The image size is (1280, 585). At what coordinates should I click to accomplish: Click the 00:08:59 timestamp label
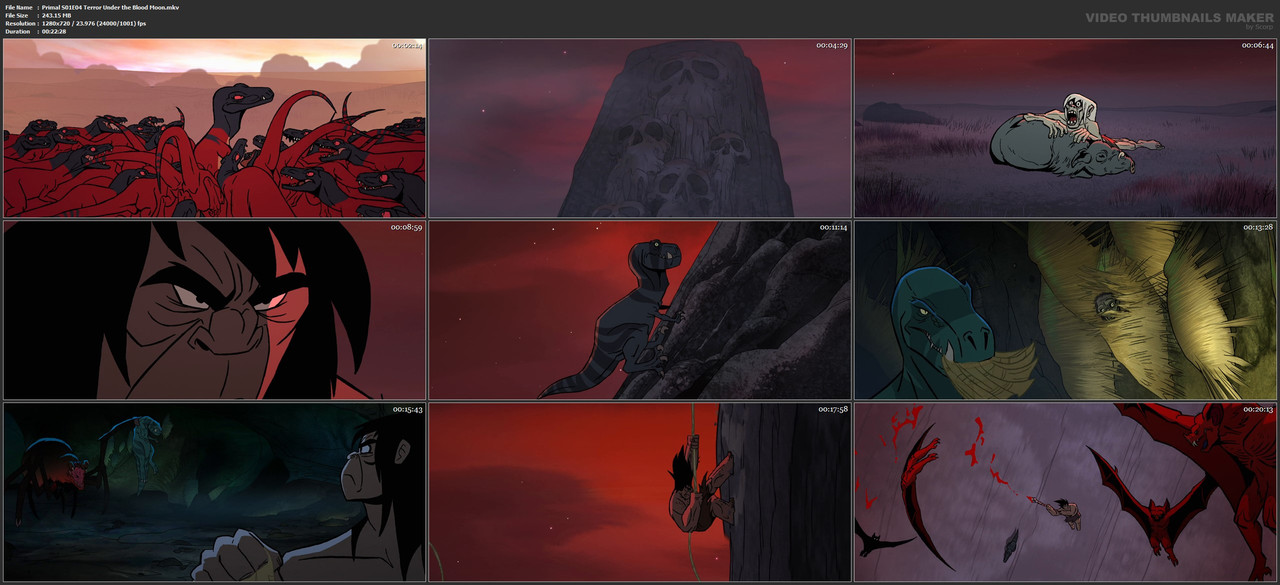pyautogui.click(x=407, y=227)
